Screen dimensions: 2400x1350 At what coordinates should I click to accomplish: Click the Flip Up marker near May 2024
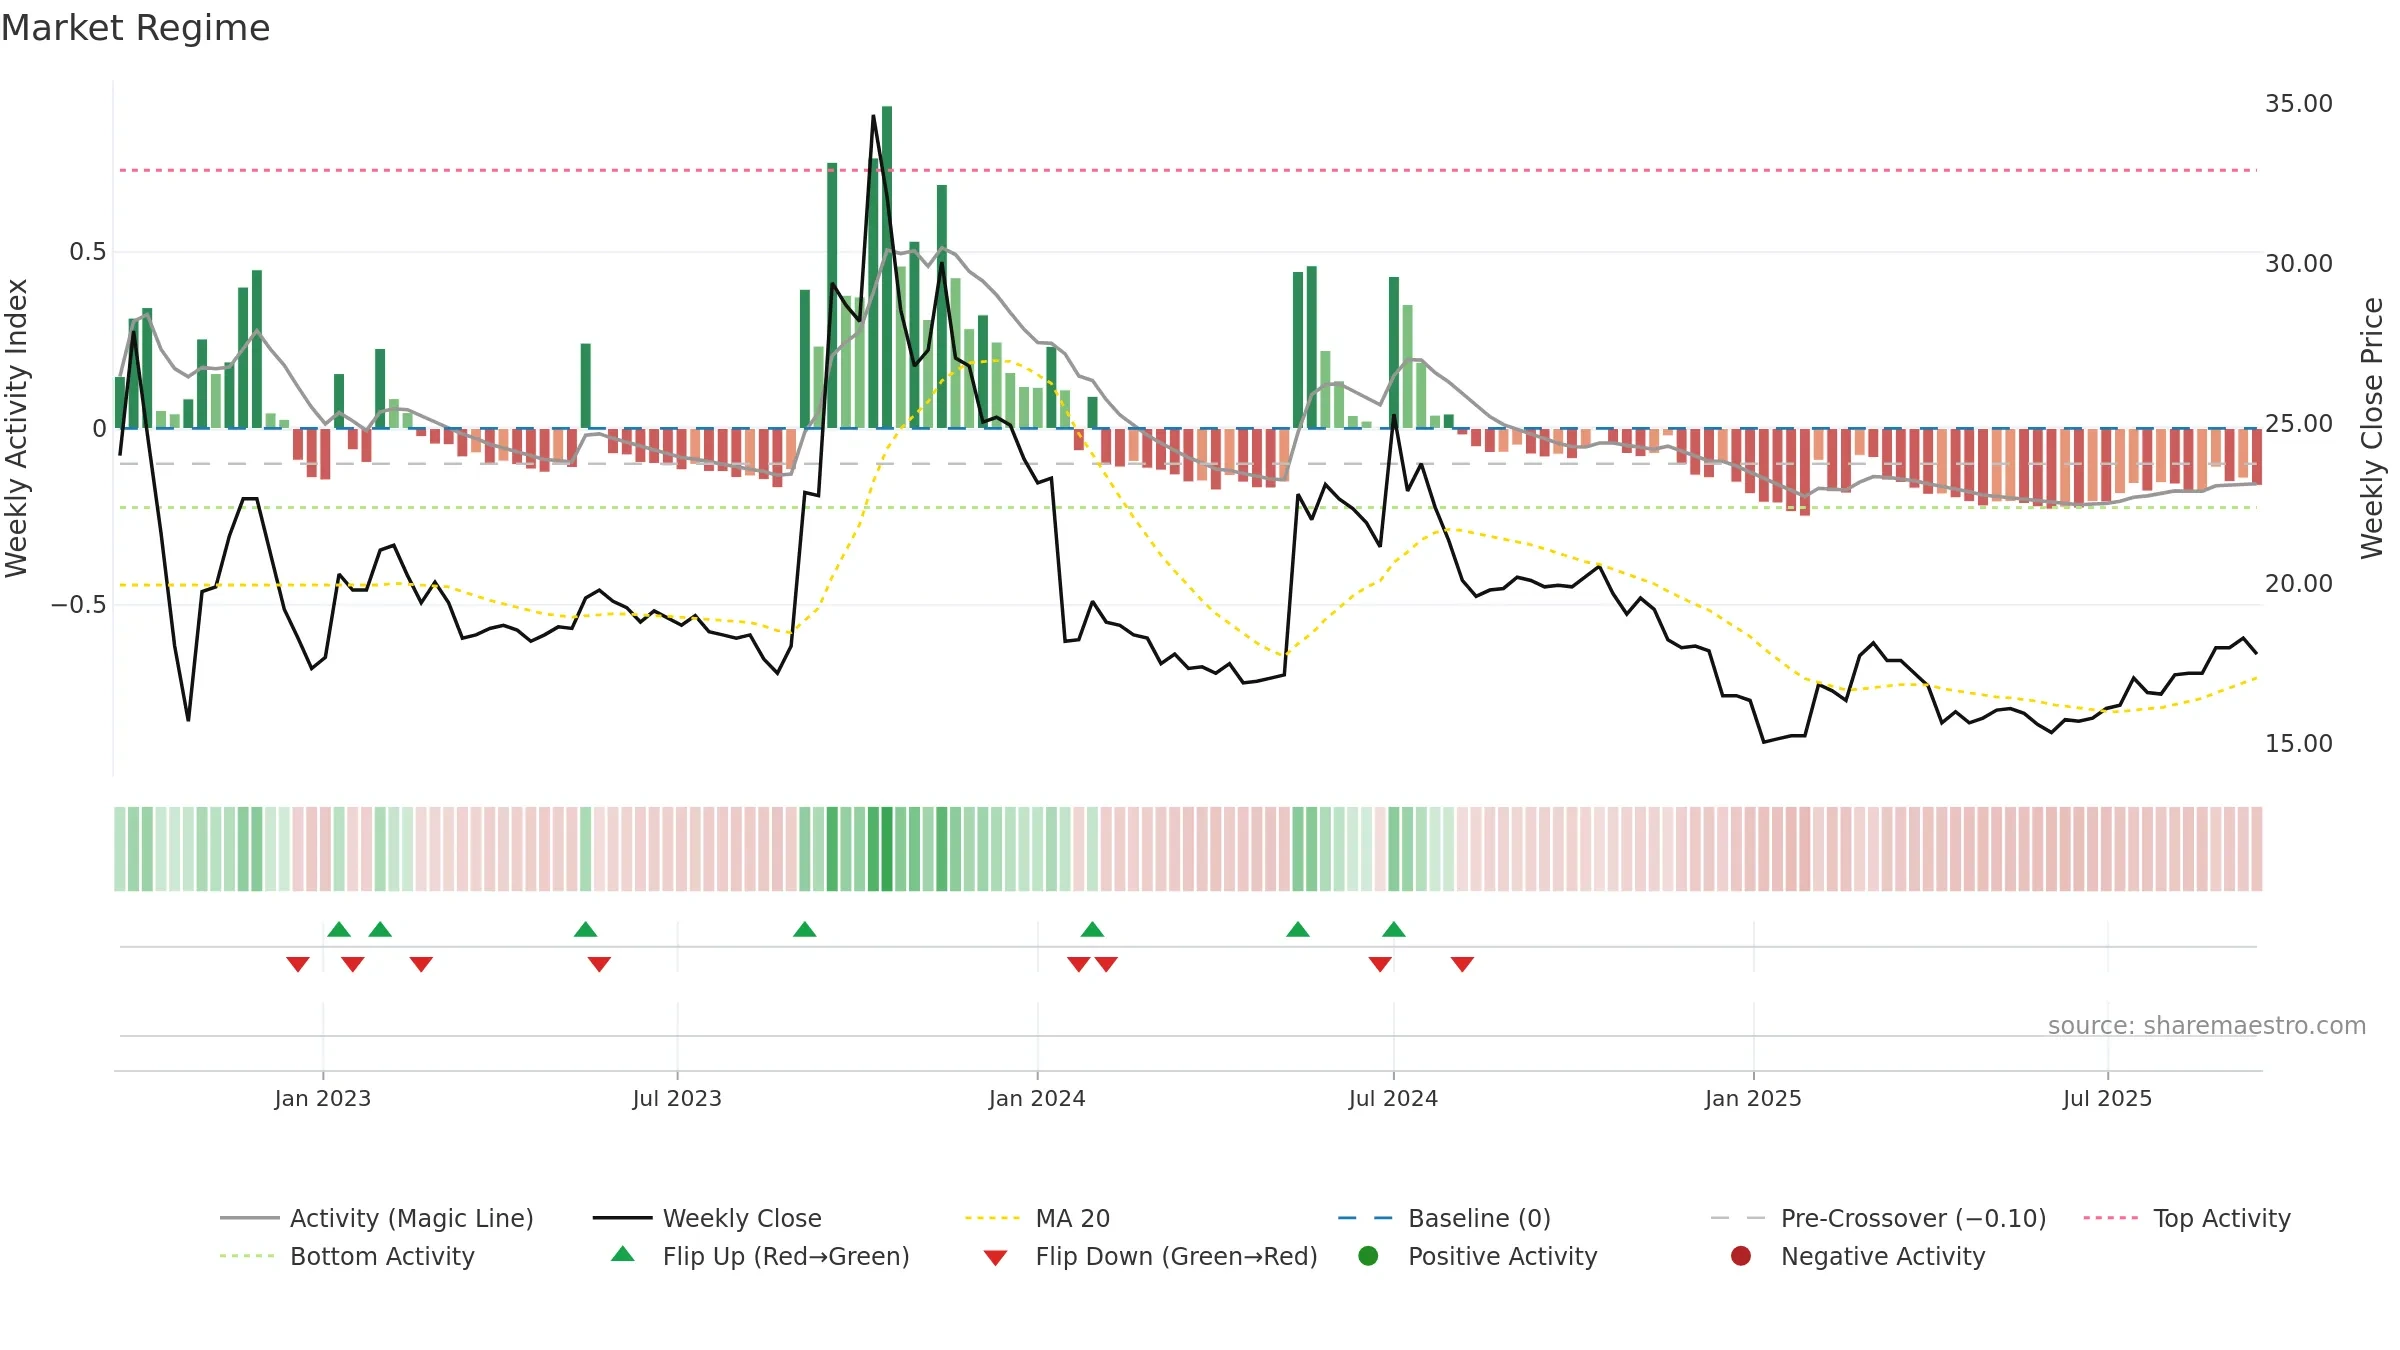[x=1298, y=929]
